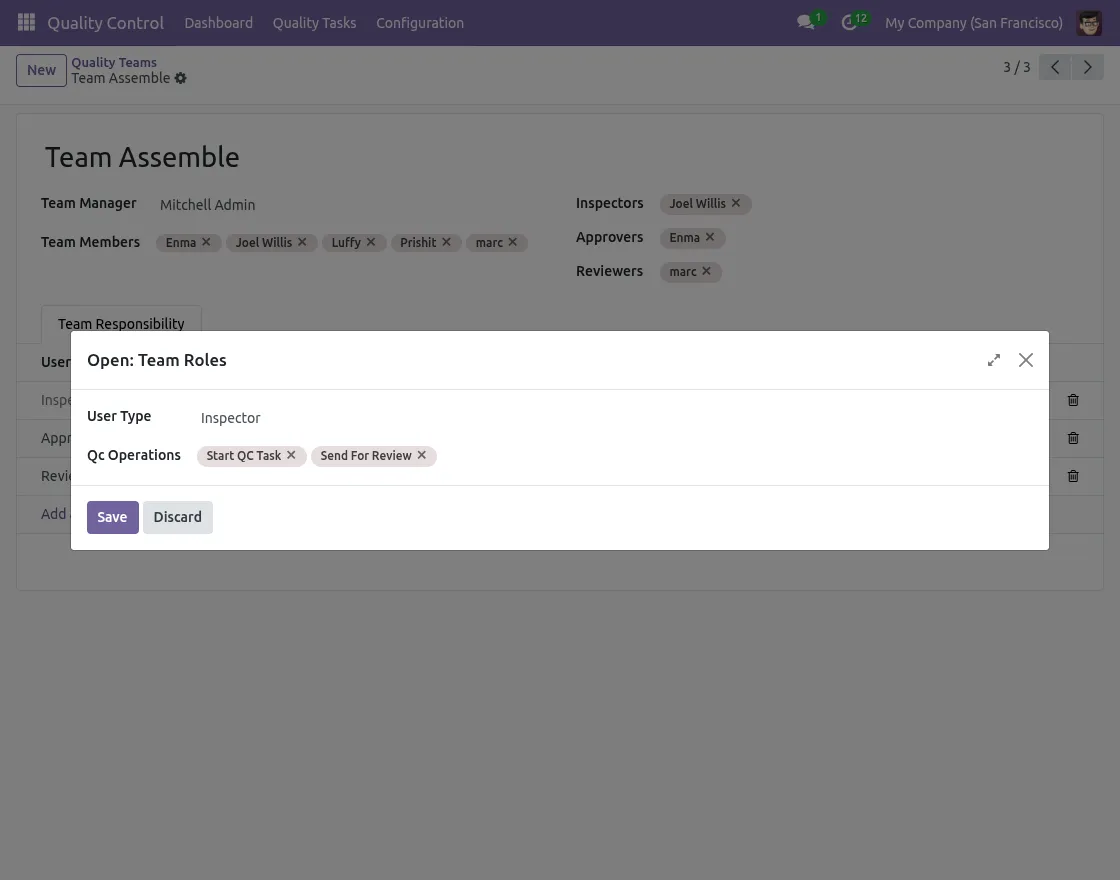Image resolution: width=1120 pixels, height=880 pixels.
Task: Delete the Inspector row with trash icon
Action: point(1073,400)
